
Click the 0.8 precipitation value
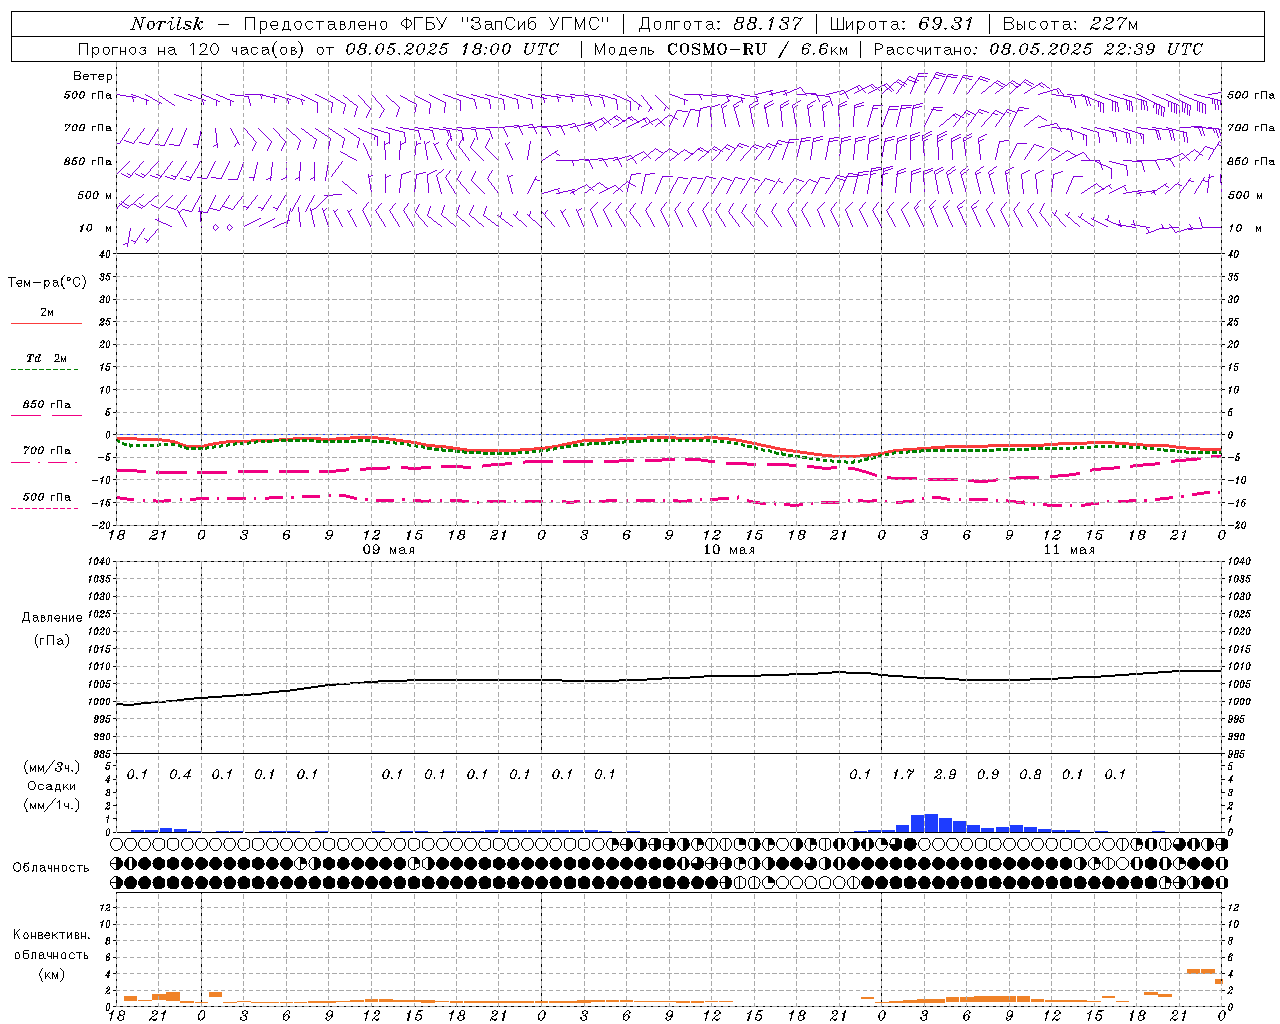click(1030, 774)
